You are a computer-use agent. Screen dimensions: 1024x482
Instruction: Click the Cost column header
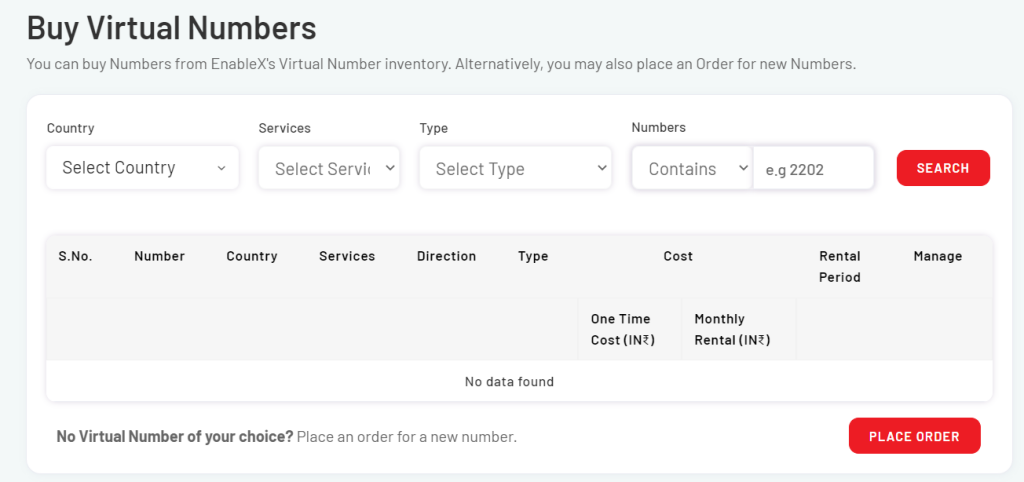point(678,256)
